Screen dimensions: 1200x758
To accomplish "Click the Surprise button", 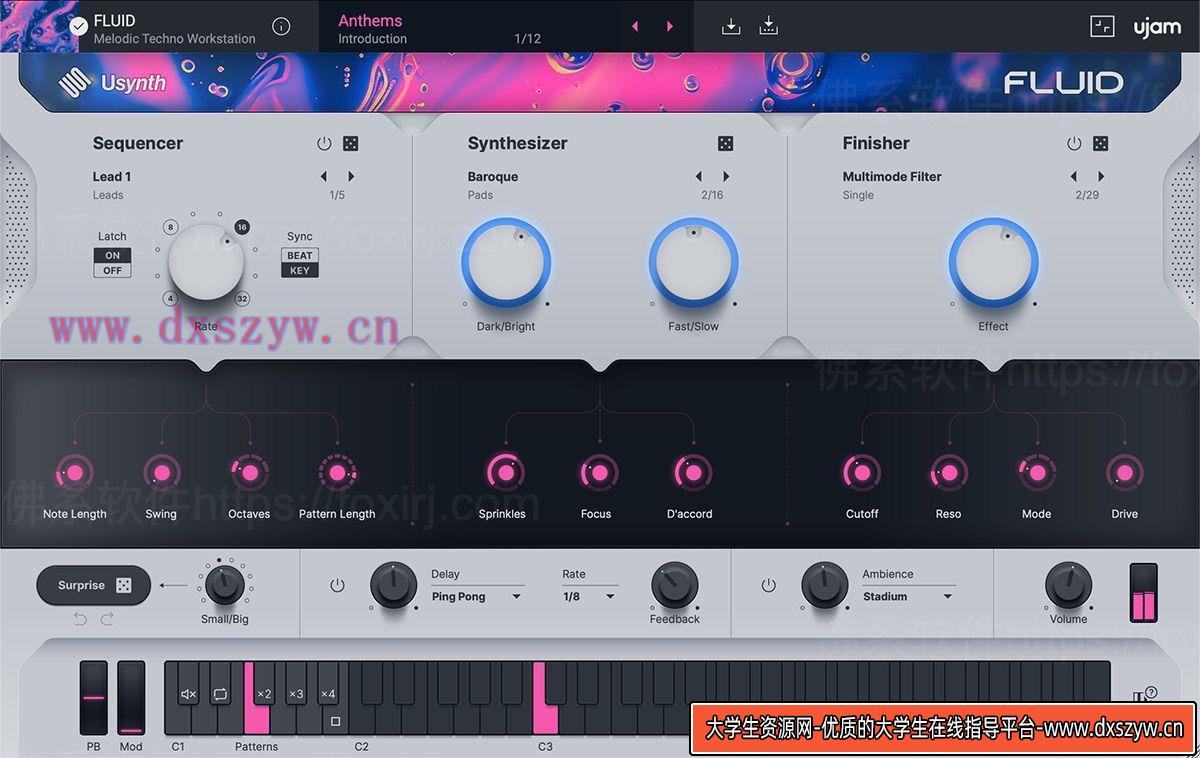I will 93,586.
